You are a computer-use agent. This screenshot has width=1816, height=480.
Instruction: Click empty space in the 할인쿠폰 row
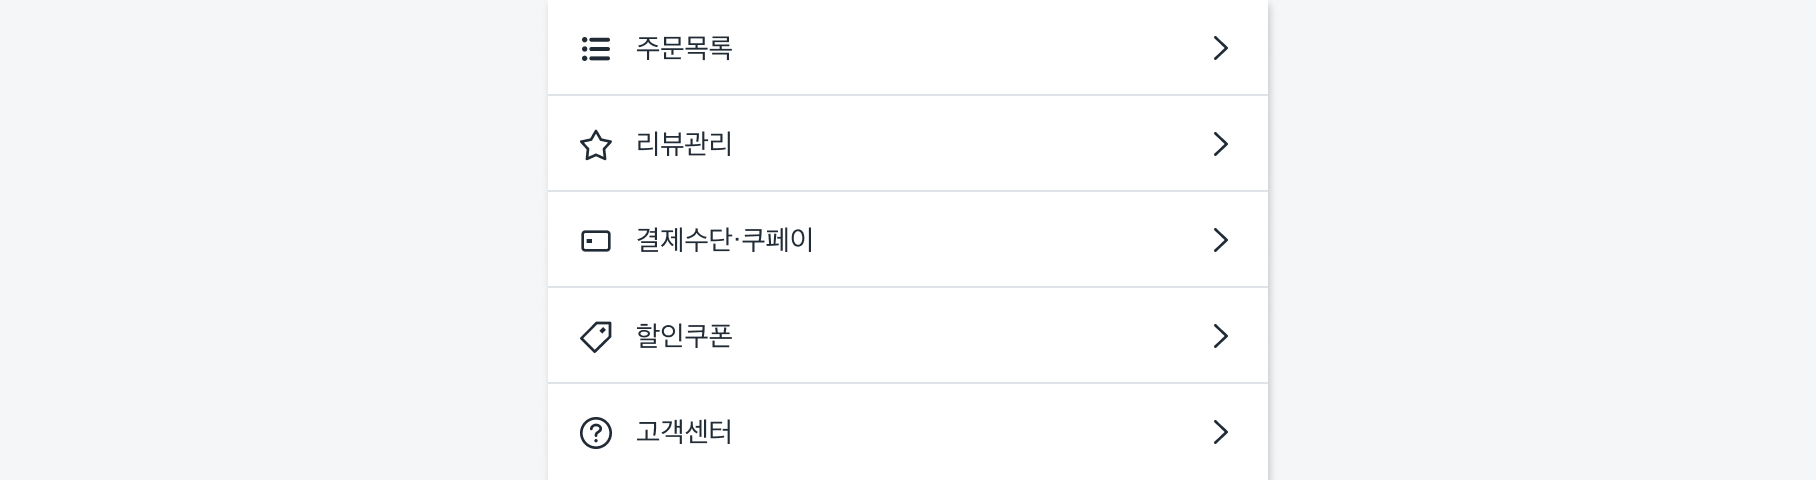960,336
